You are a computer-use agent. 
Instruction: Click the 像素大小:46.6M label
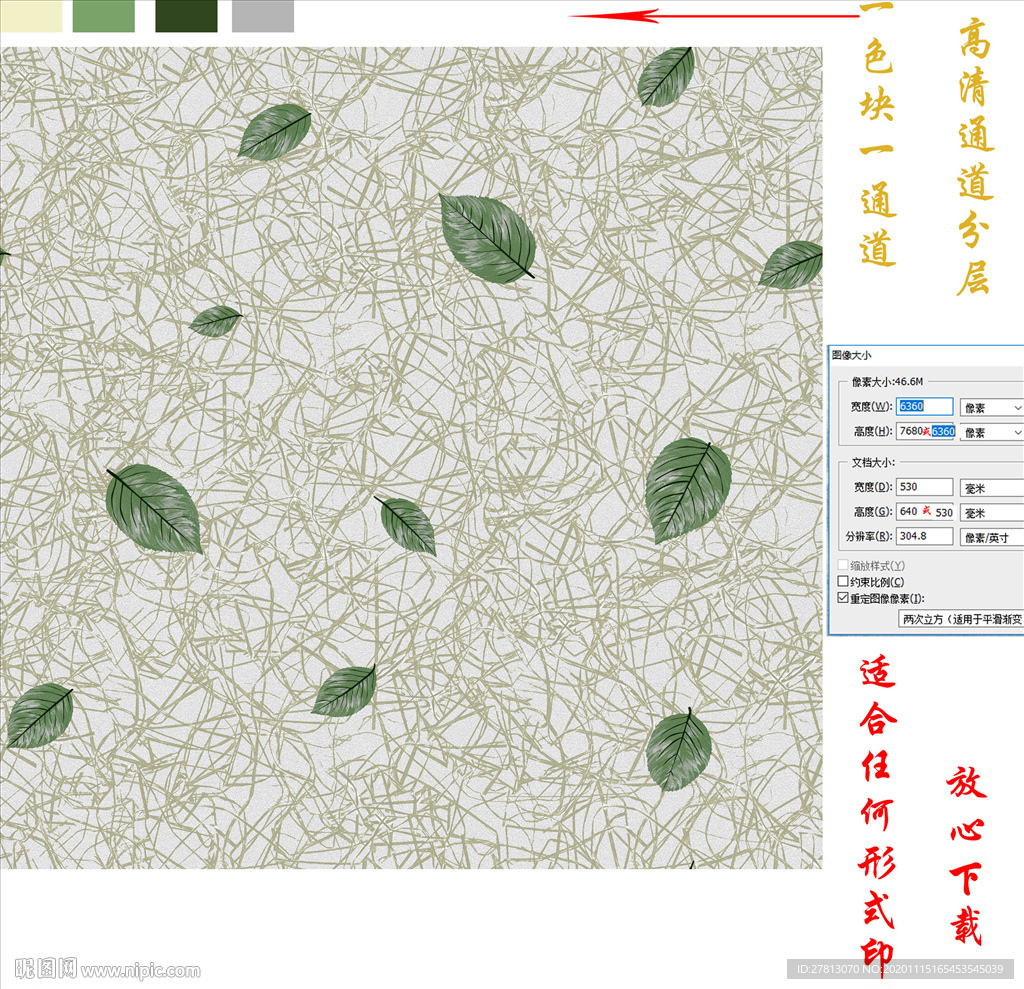[x=887, y=381]
